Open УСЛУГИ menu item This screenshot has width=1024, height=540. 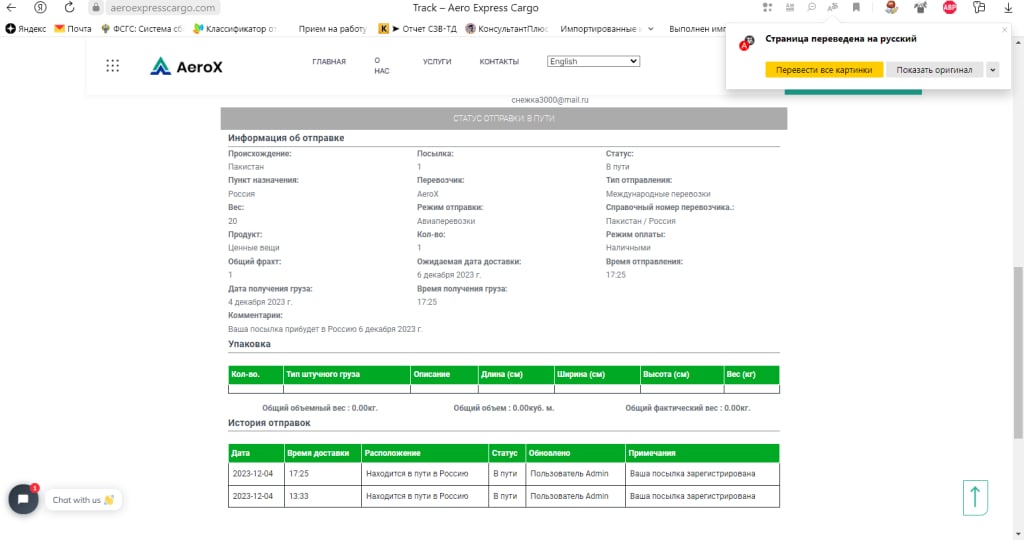437,61
